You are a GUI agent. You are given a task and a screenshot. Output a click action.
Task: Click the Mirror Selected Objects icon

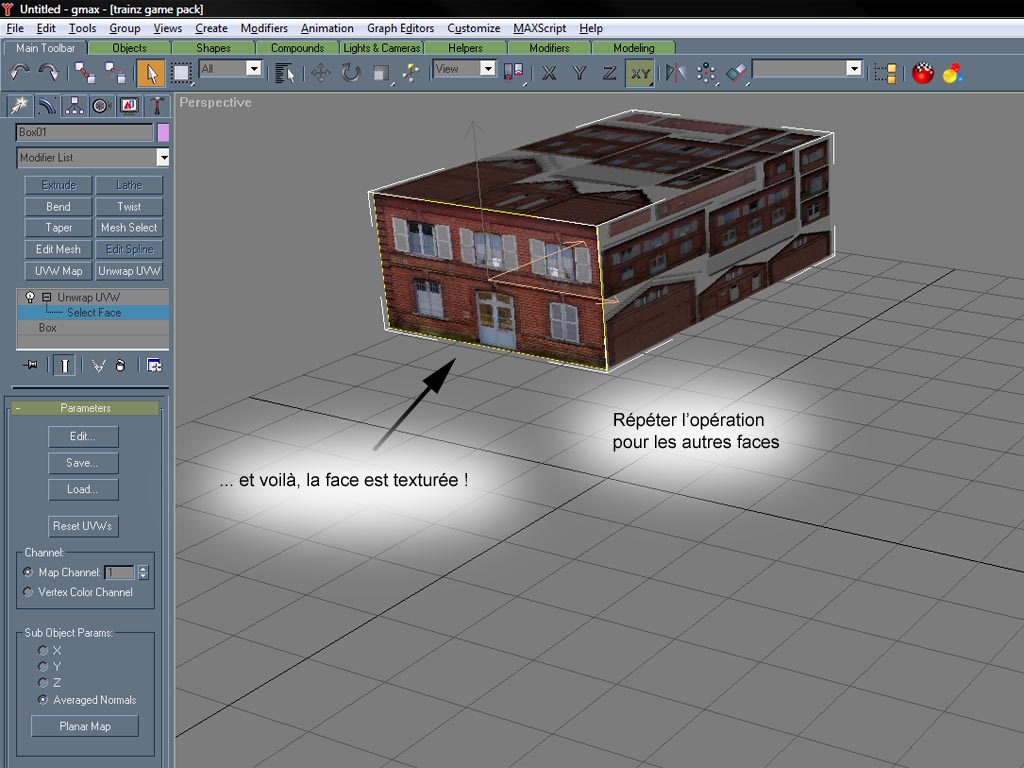click(676, 72)
